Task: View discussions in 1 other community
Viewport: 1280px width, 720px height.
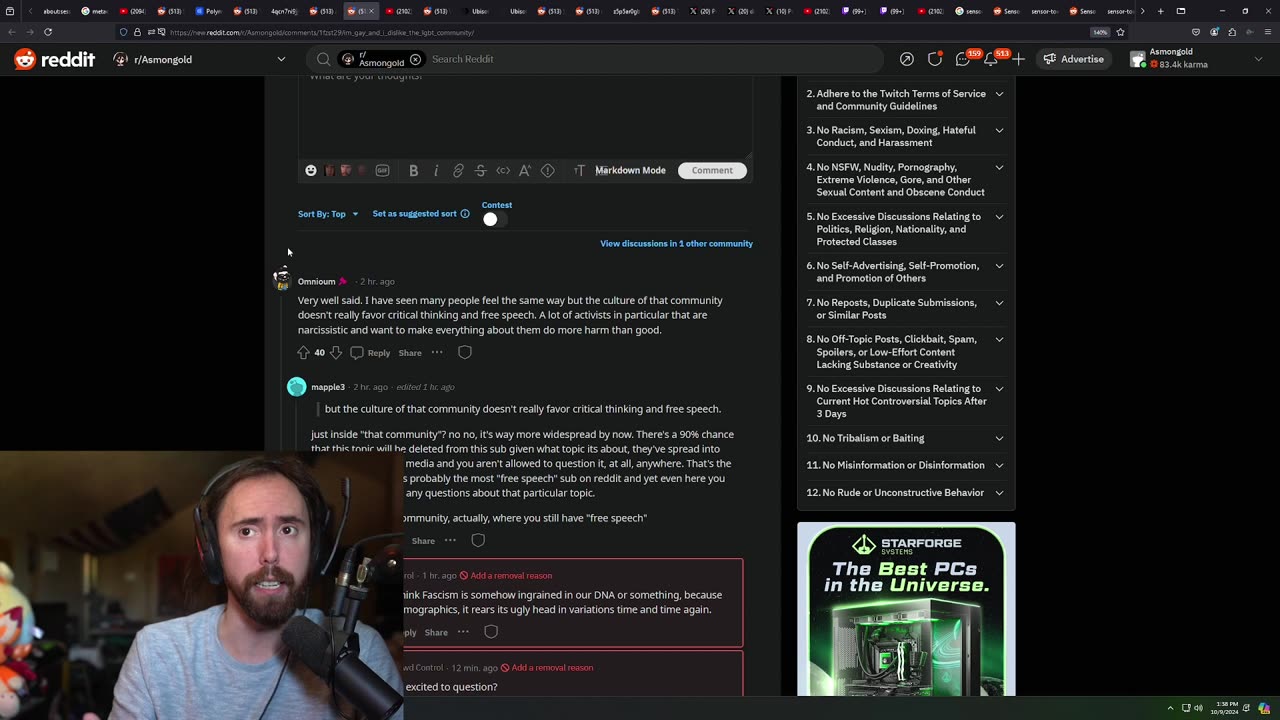Action: click(676, 243)
